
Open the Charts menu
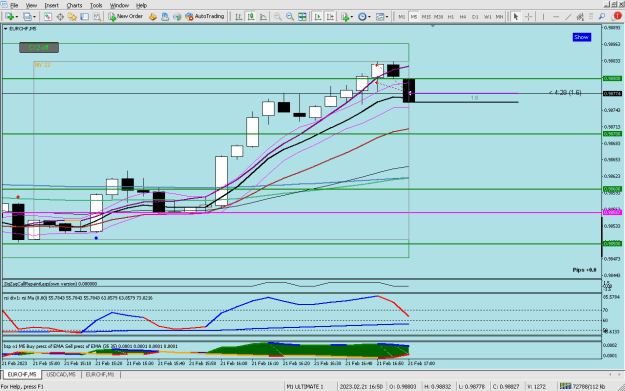(x=74, y=6)
